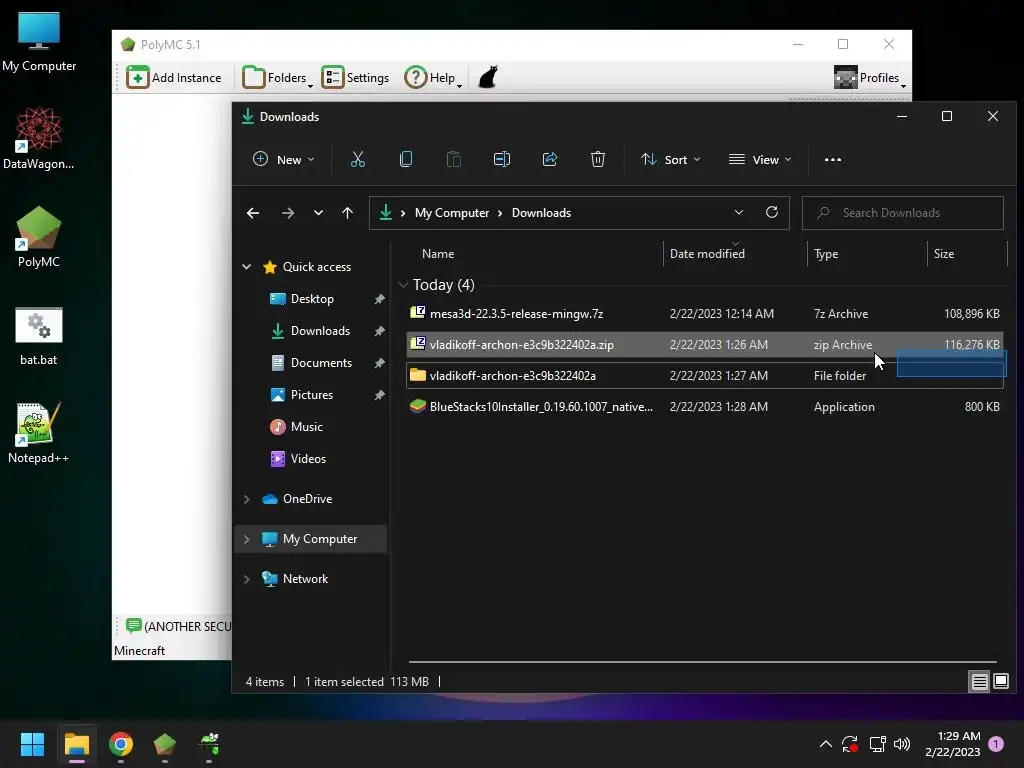Collapse the Today (4) group
Screen dimensions: 1024x768
pos(403,285)
